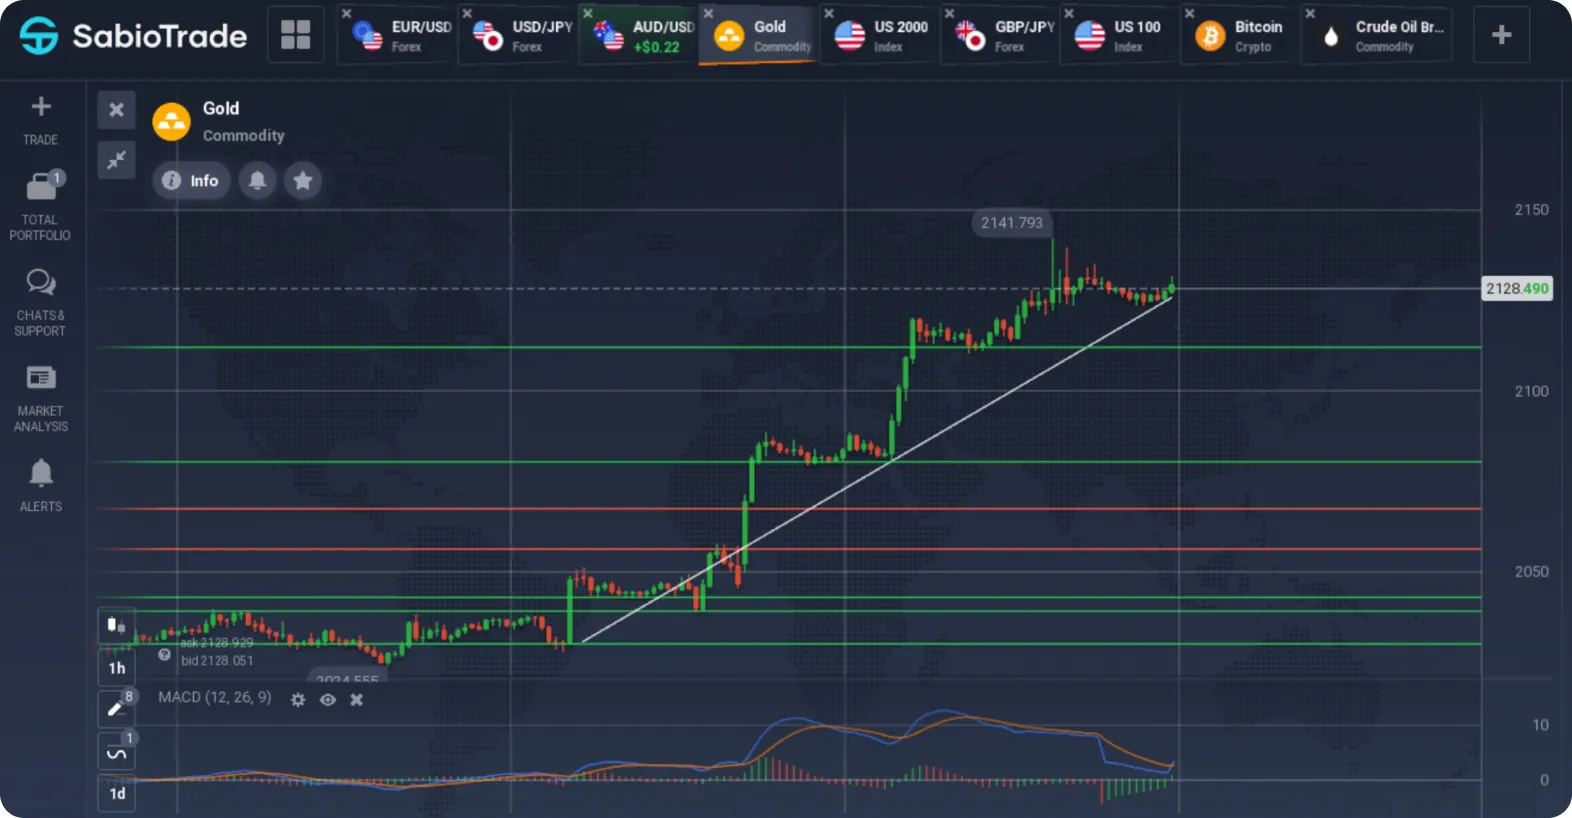
Task: Open the chart type candlestick selector
Action: click(116, 626)
